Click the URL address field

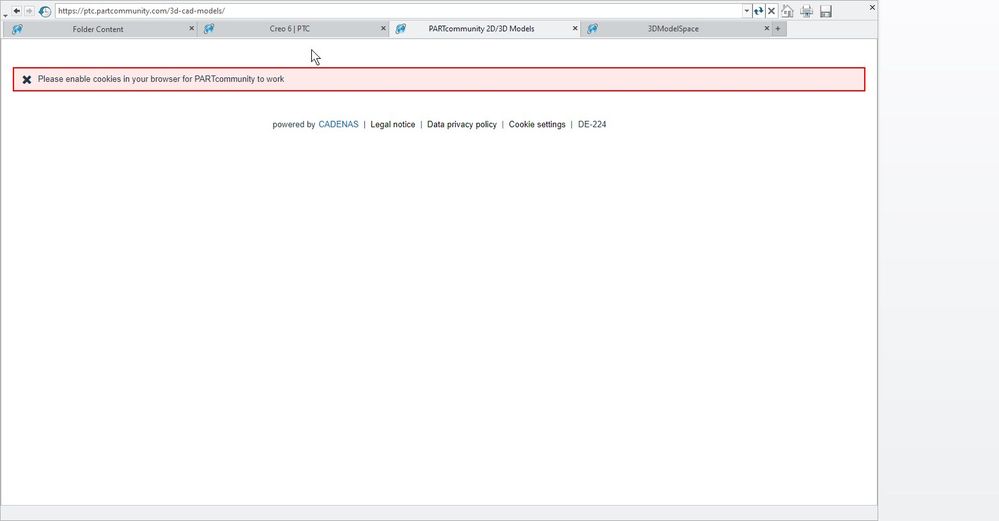coord(398,11)
